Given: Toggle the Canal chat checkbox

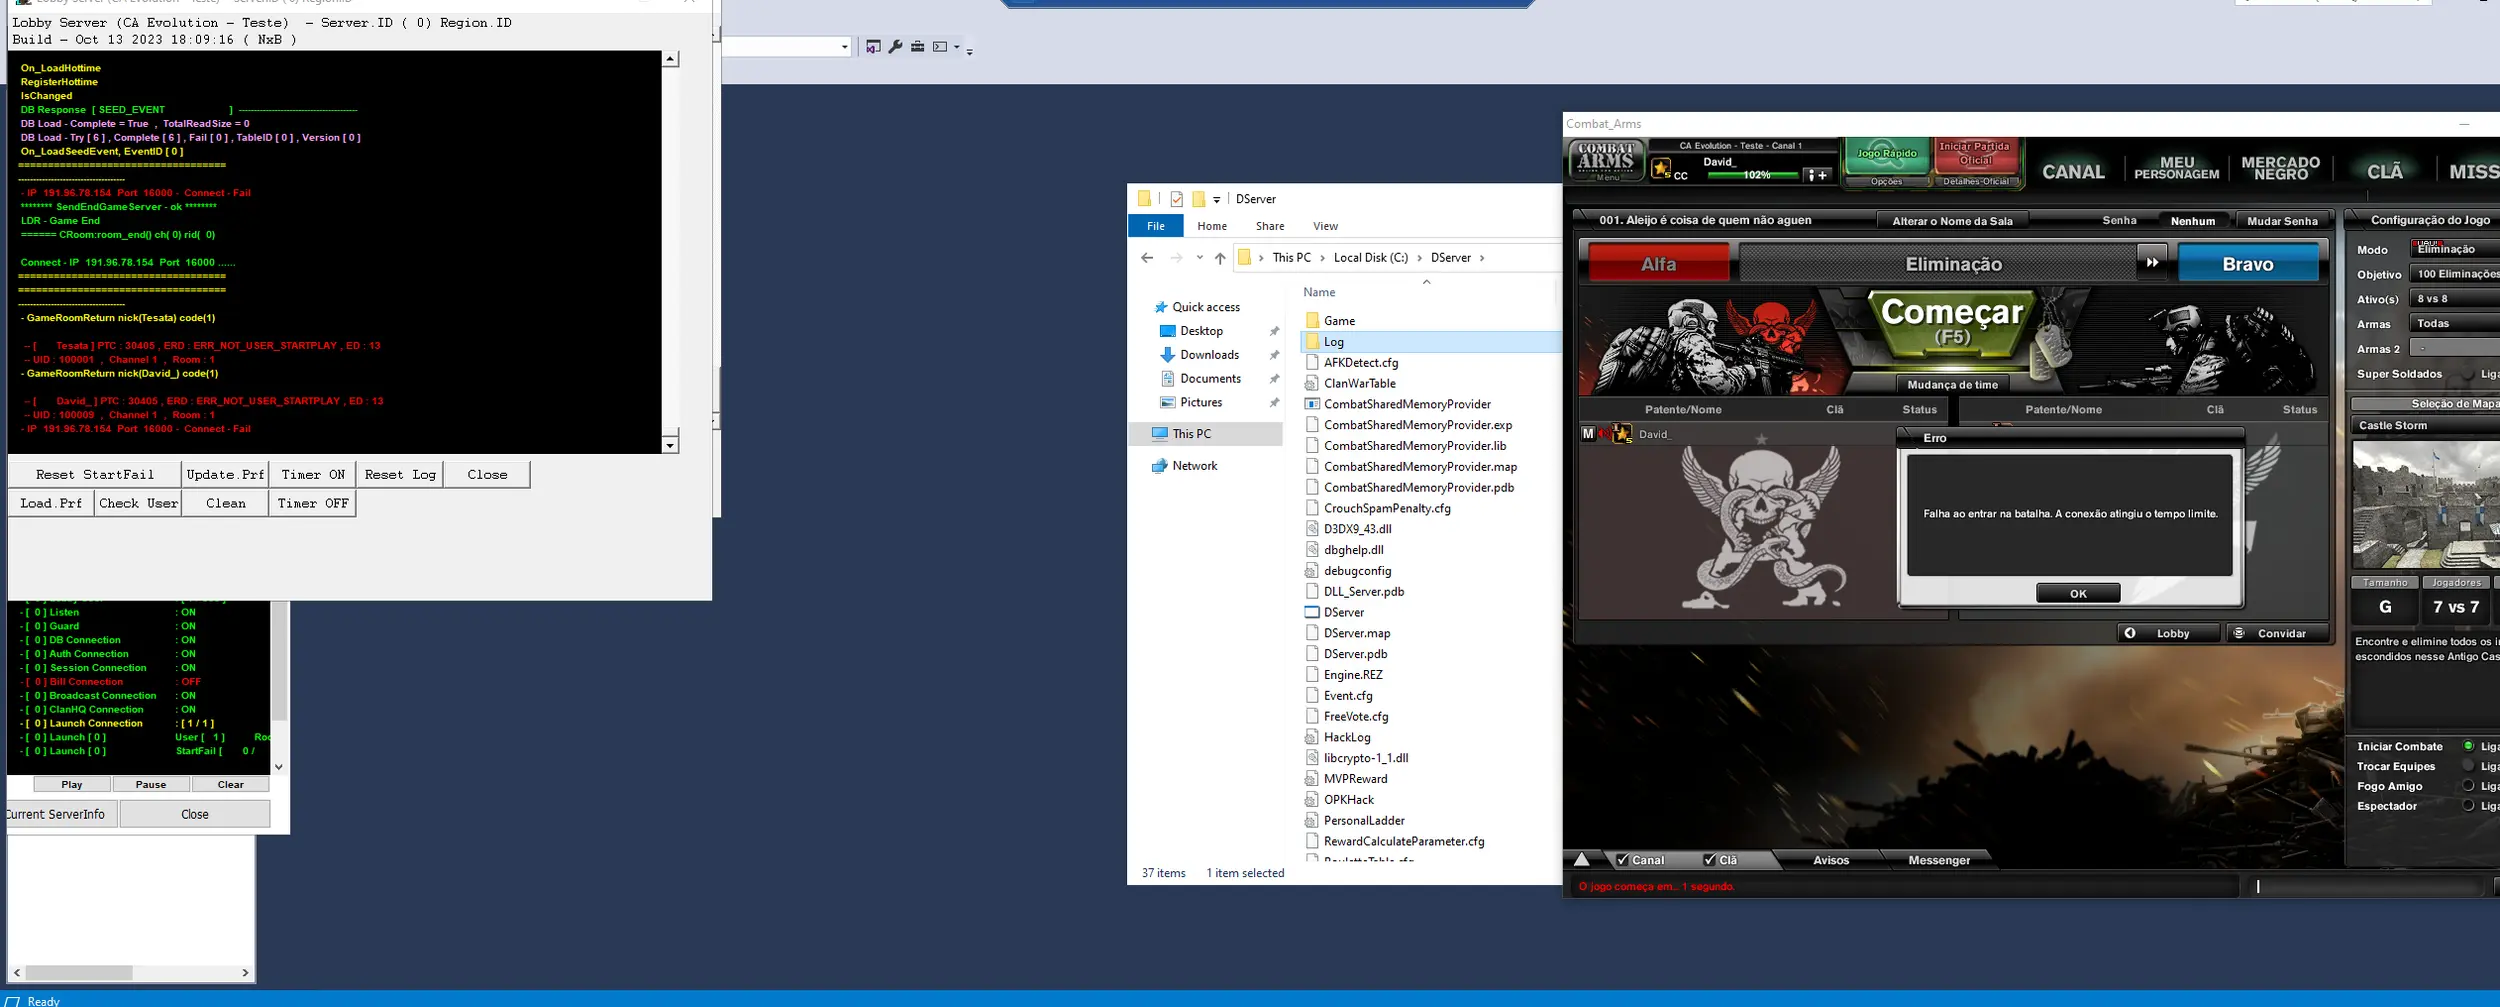Looking at the screenshot, I should pos(1623,859).
